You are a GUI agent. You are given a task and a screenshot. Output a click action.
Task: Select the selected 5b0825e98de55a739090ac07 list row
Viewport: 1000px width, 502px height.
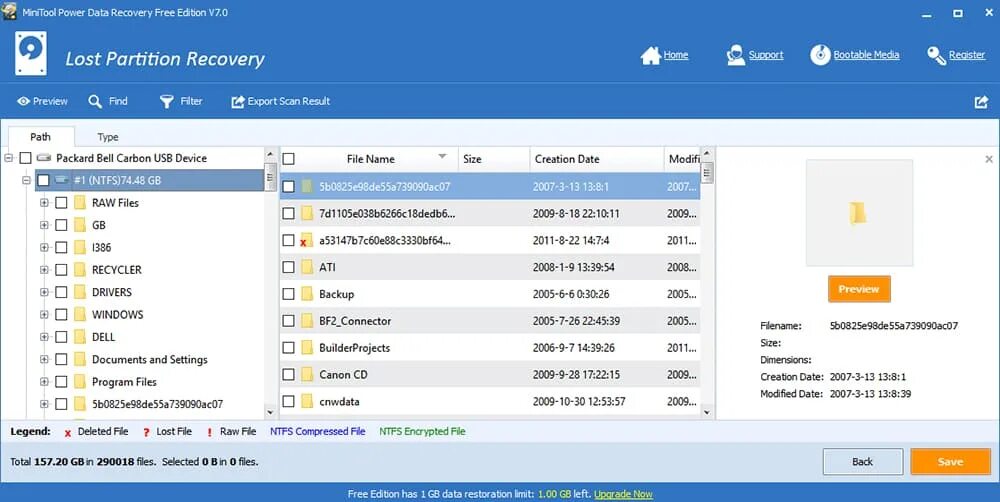(490, 186)
